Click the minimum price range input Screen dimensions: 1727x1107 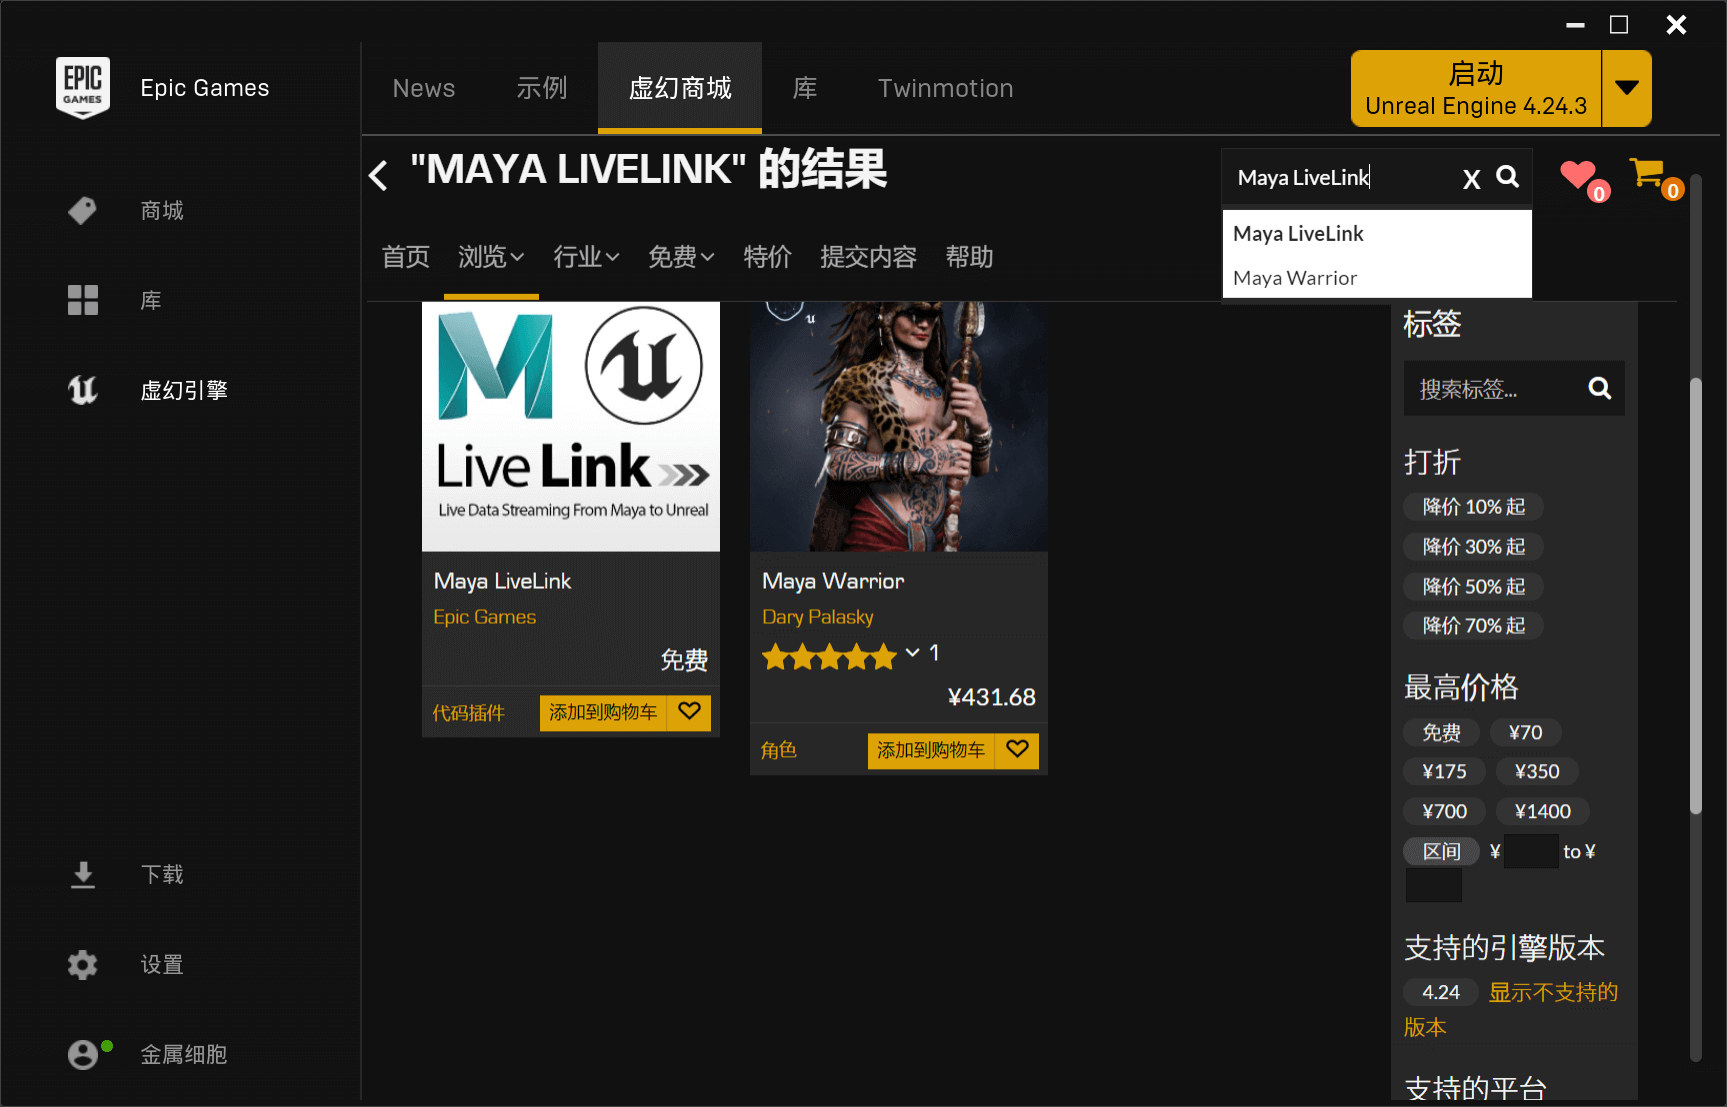point(1531,851)
